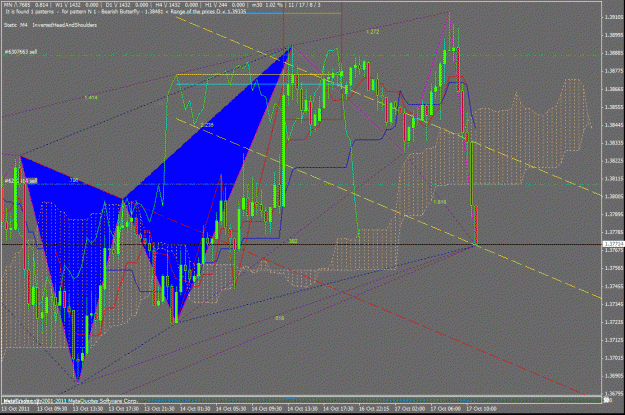Click the 1.37015 price scale label

(614, 358)
